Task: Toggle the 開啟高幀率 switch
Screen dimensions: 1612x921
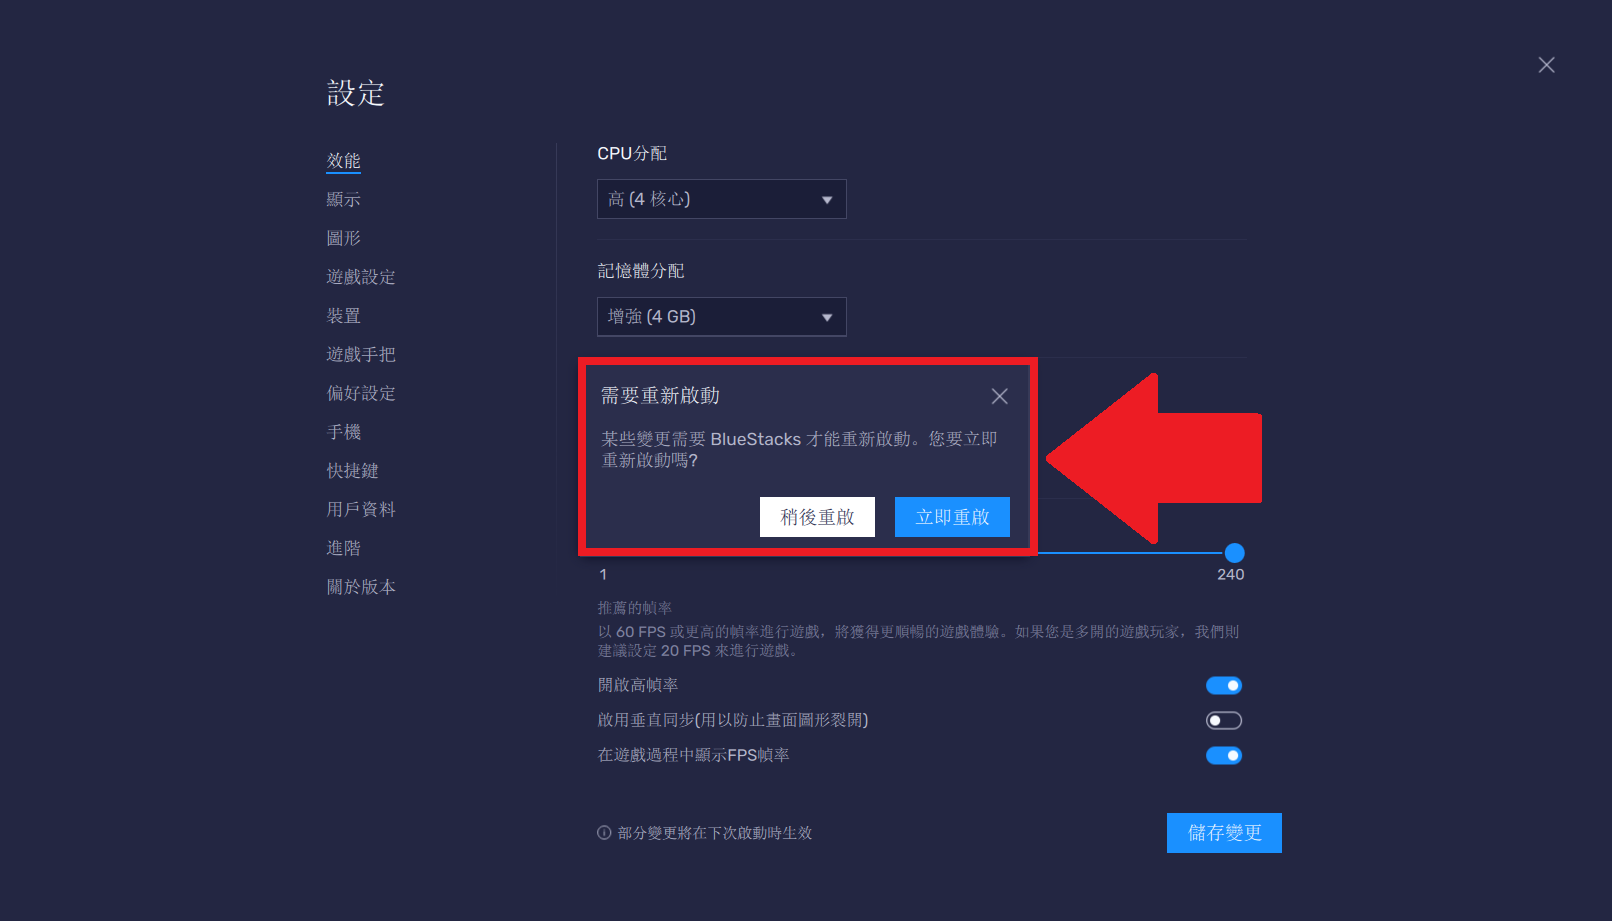Action: tap(1224, 685)
